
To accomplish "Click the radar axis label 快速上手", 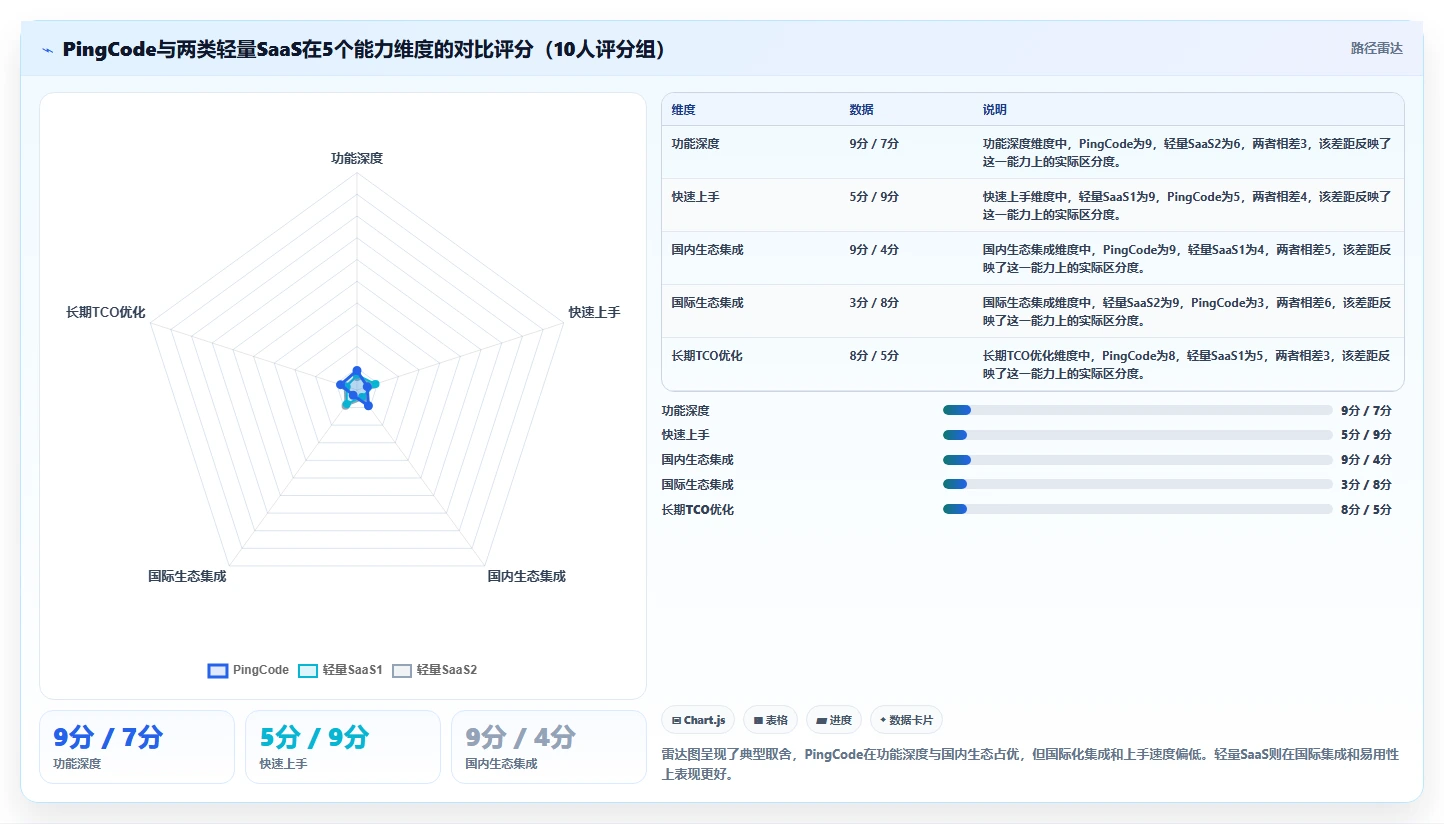I will (x=594, y=312).
